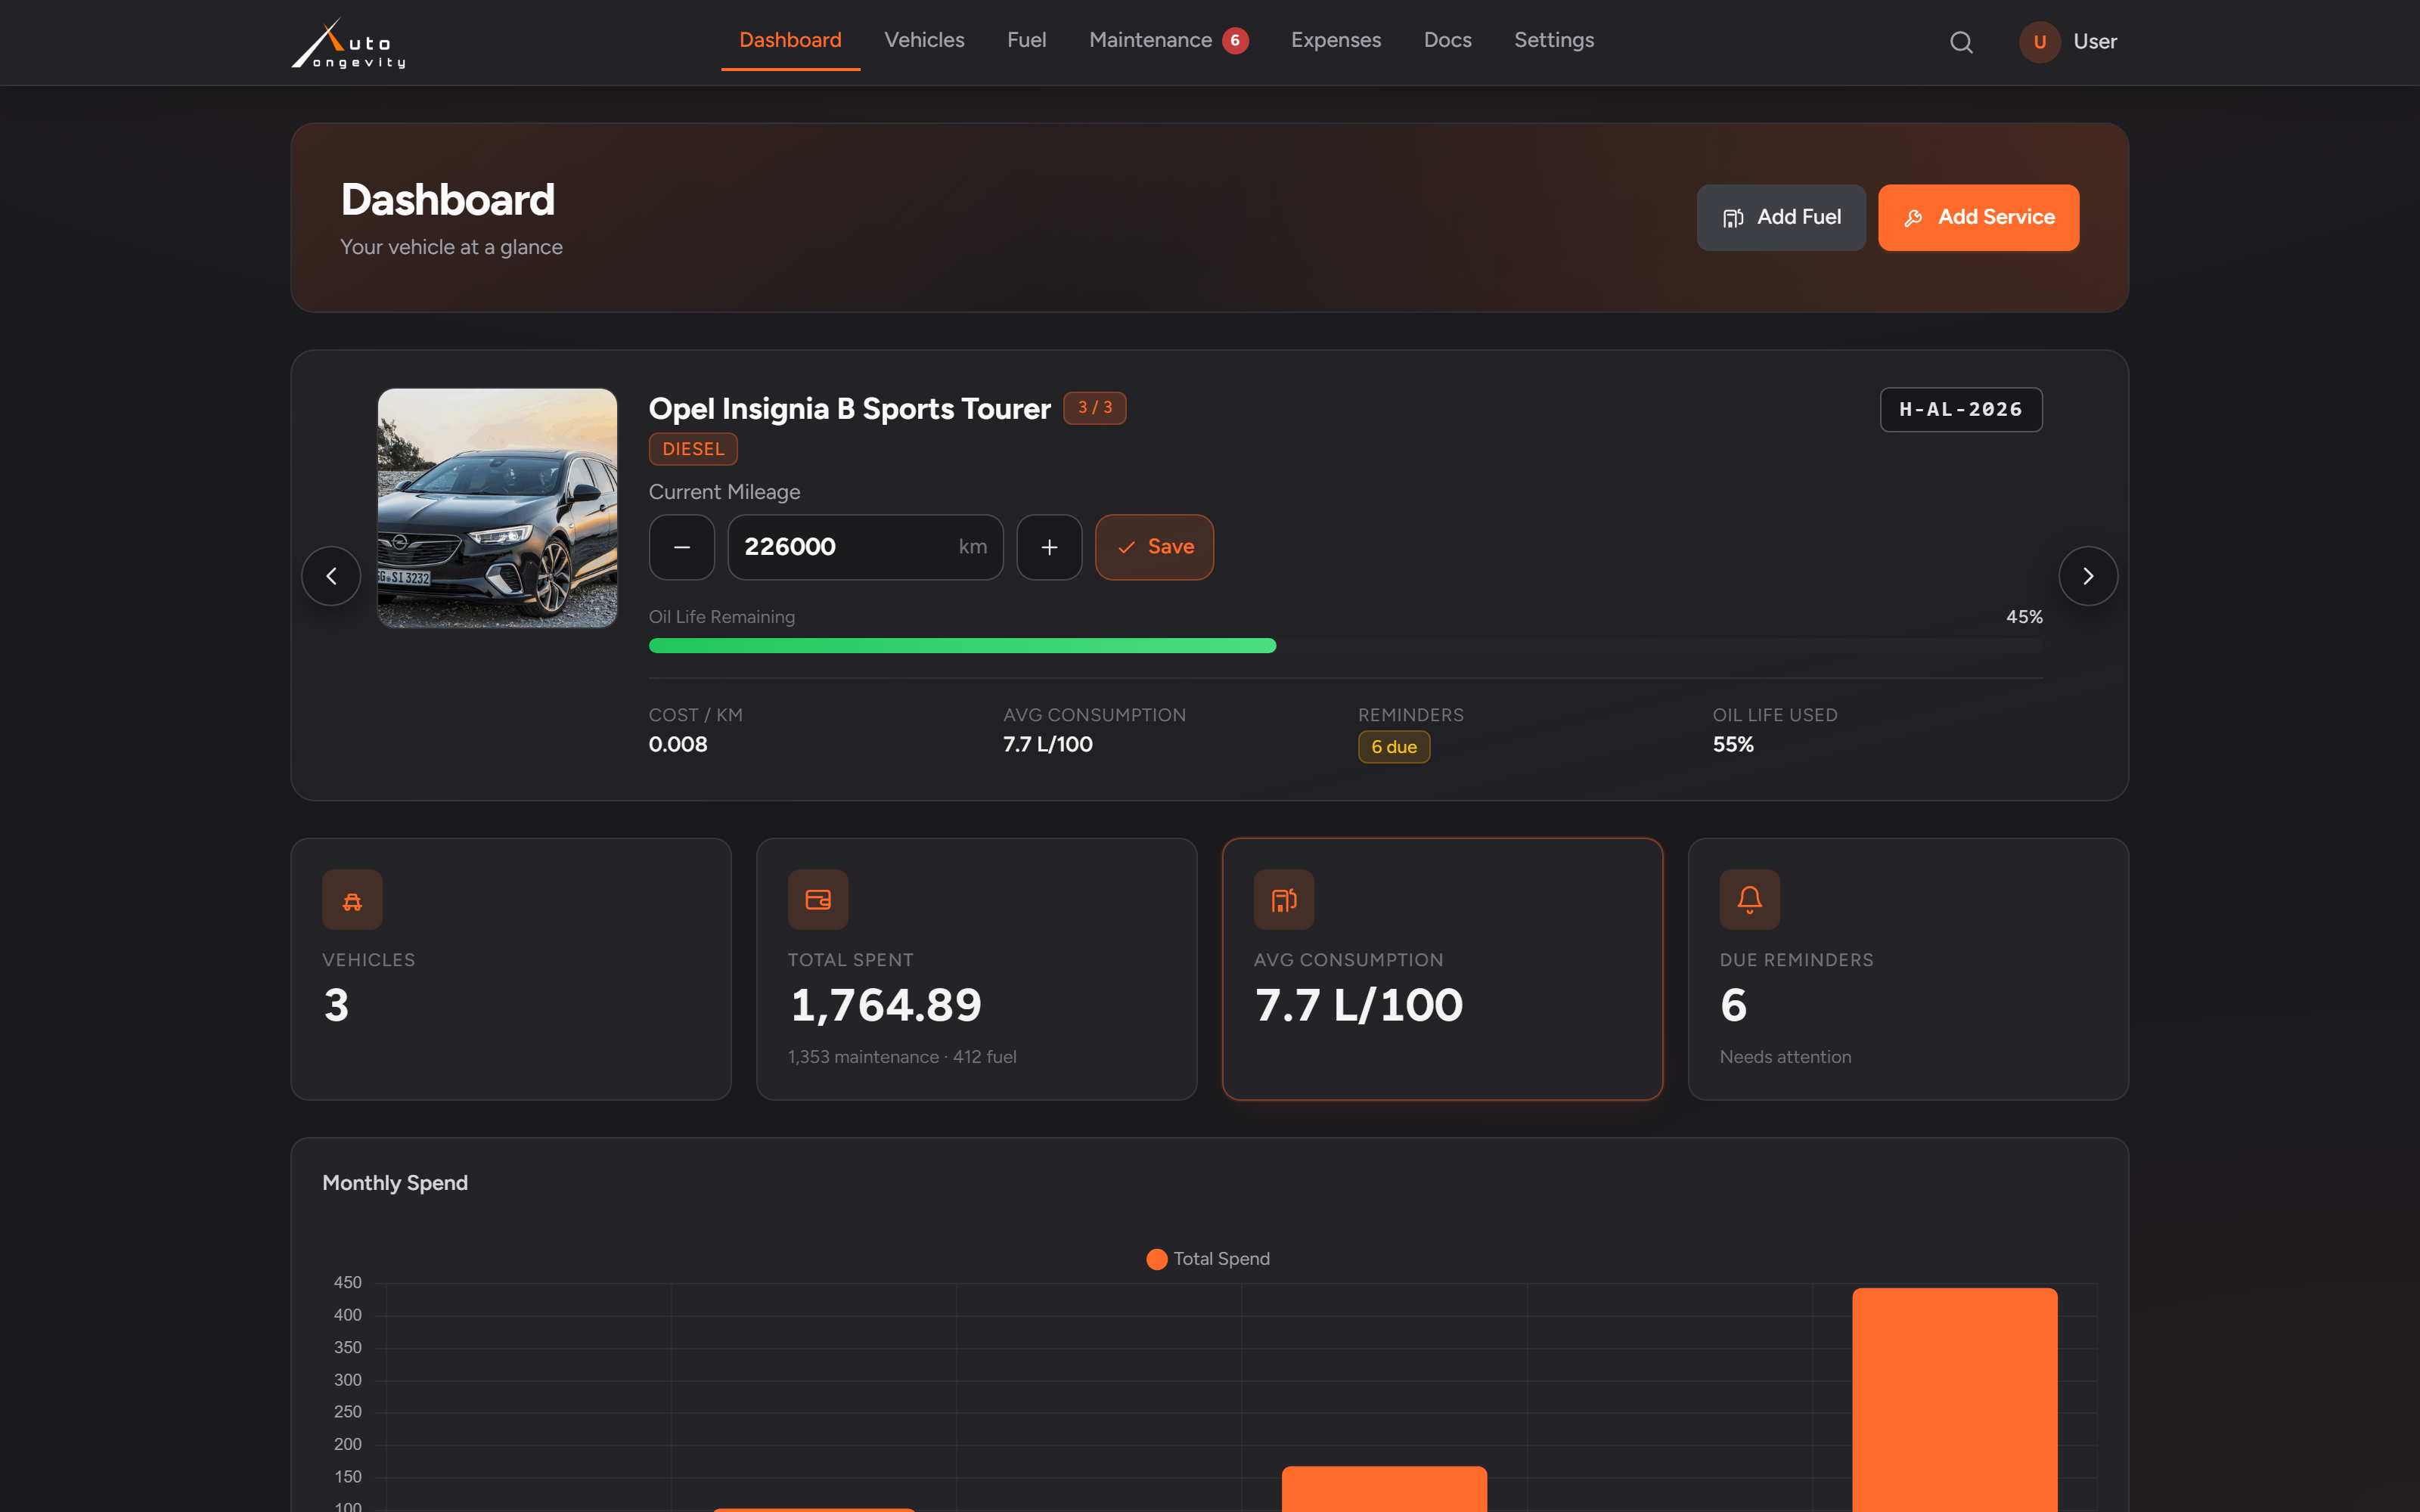Click the Due Reminders card showing 6

tap(1908, 969)
